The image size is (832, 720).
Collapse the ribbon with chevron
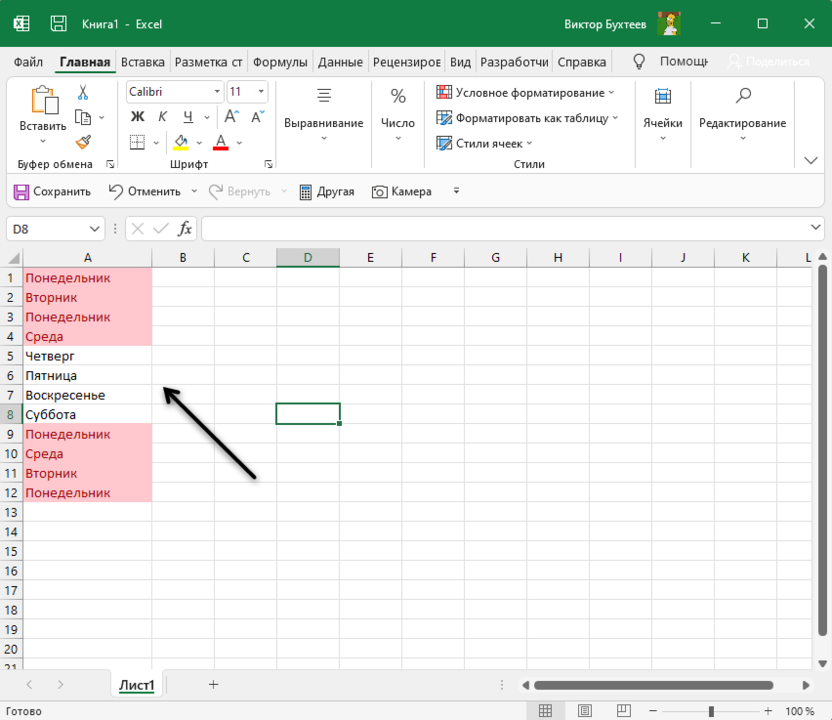click(x=811, y=160)
